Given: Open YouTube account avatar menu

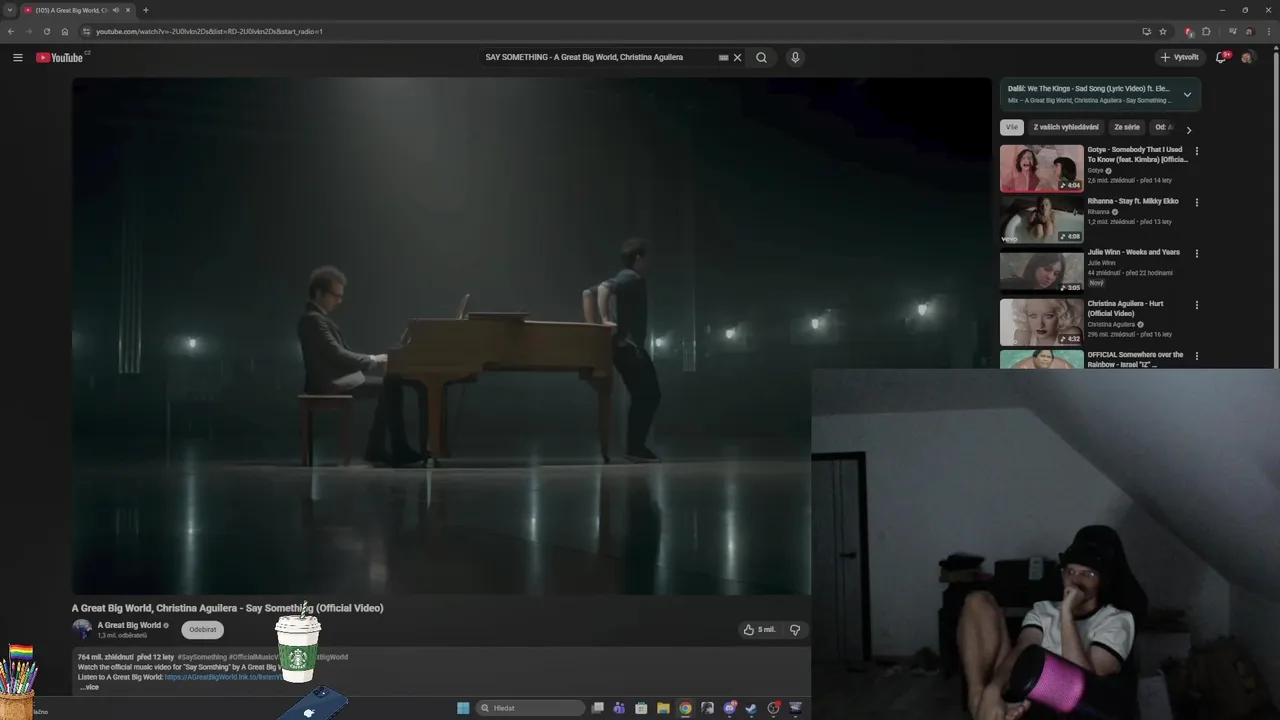Looking at the screenshot, I should tap(1247, 57).
